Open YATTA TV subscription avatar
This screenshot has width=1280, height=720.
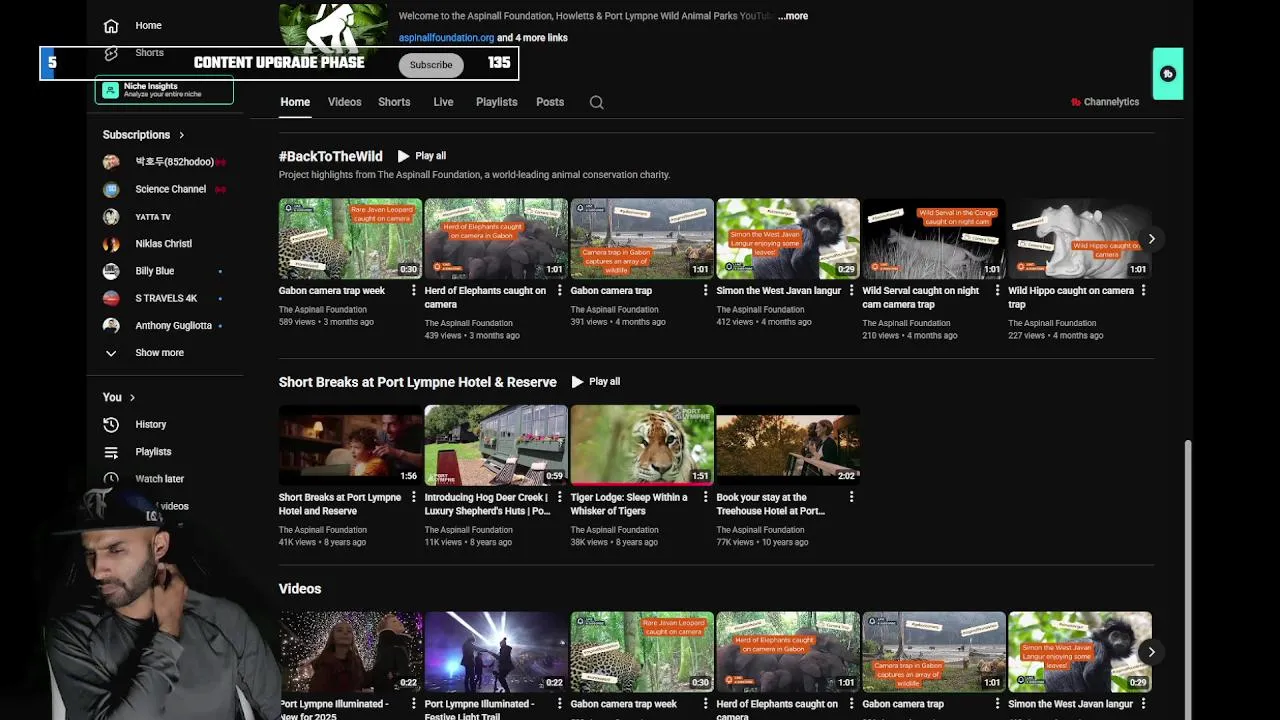point(111,216)
